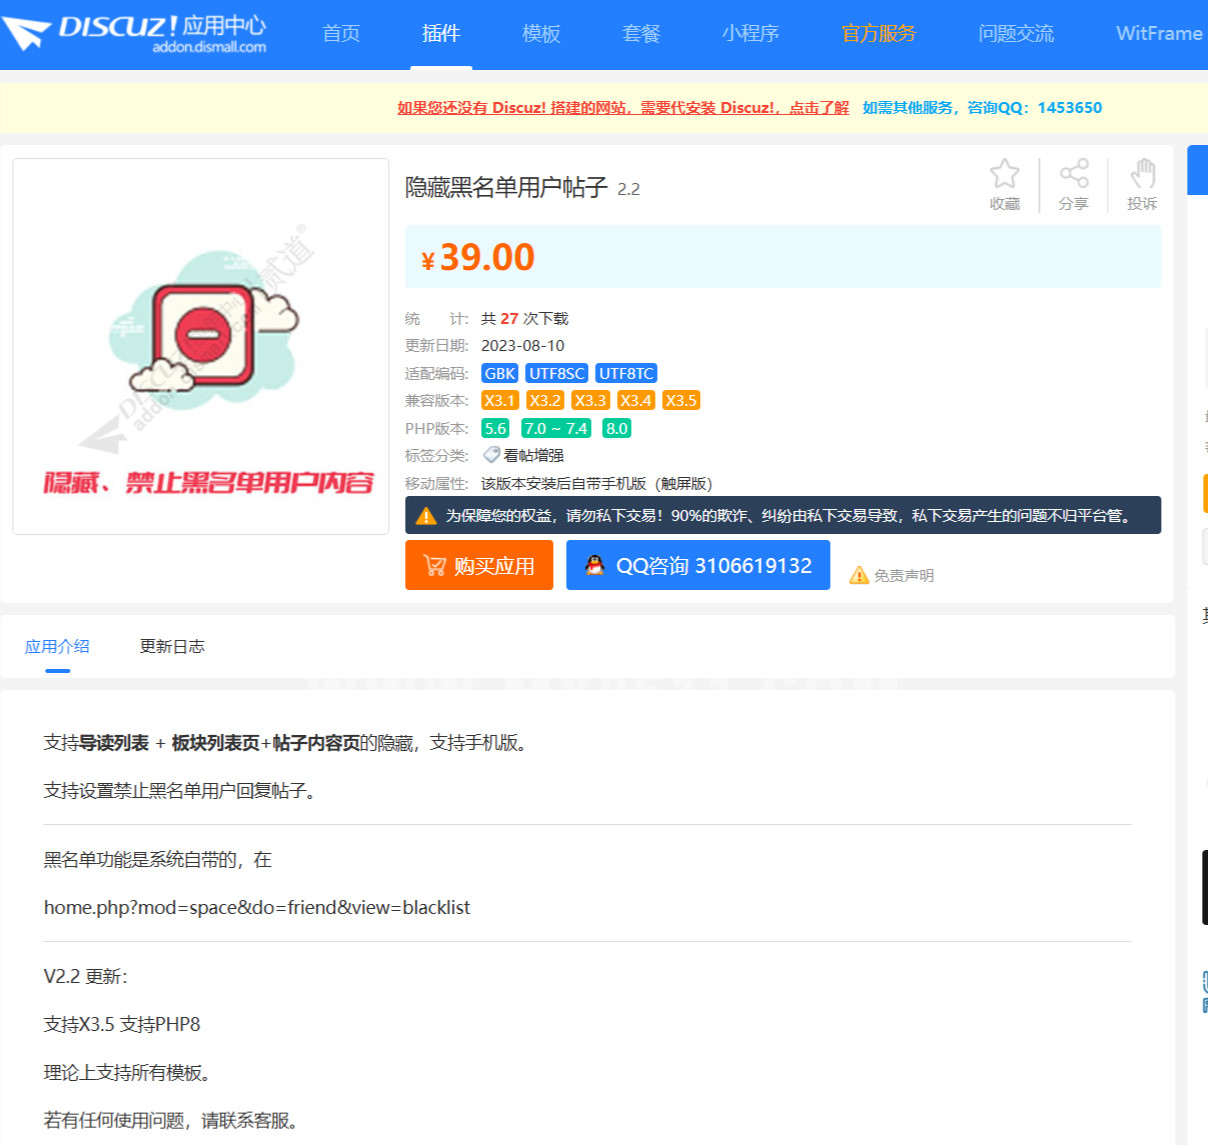1208x1145 pixels.
Task: Open the 模板 navigation item
Action: tap(541, 34)
